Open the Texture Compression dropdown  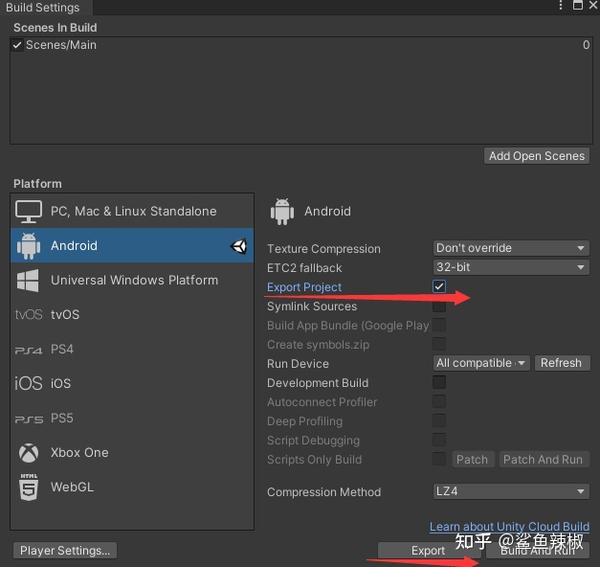(x=511, y=248)
